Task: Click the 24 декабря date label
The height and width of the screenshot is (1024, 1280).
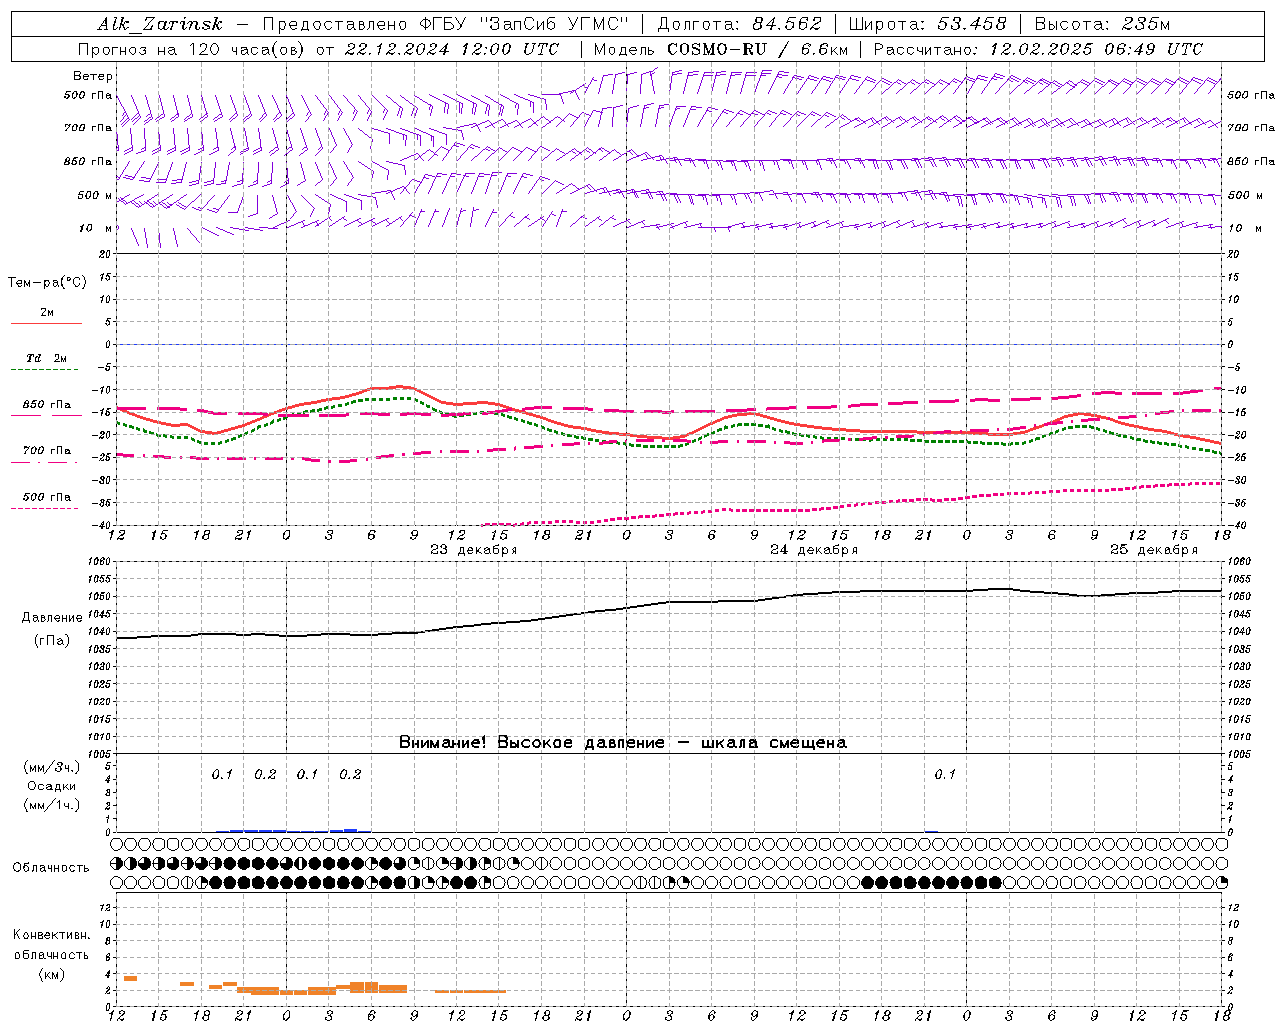Action: click(x=814, y=550)
